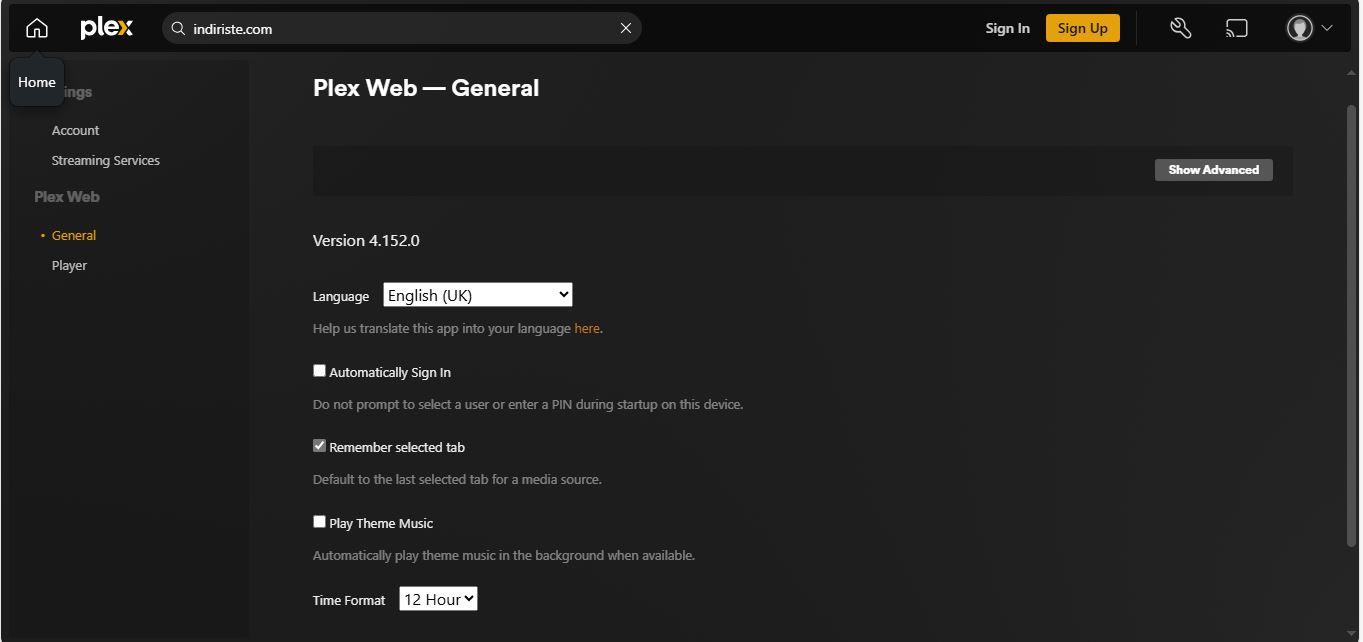
Task: Enable Play Theme Music checkbox
Action: tap(320, 522)
